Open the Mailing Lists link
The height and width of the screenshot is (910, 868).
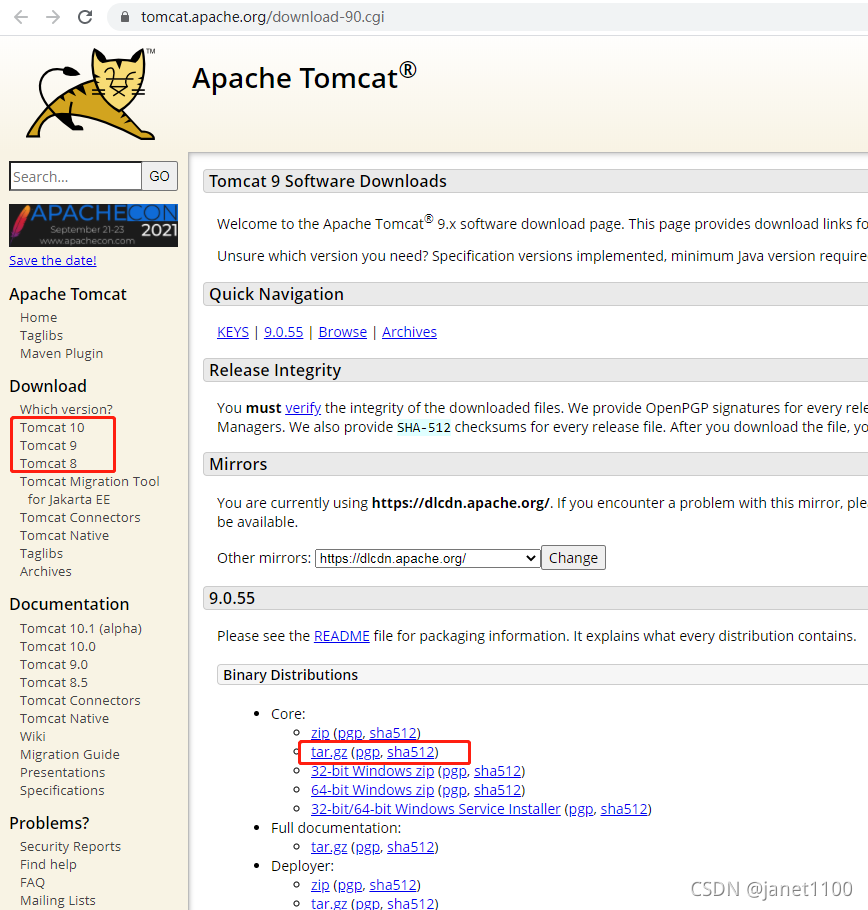click(57, 901)
